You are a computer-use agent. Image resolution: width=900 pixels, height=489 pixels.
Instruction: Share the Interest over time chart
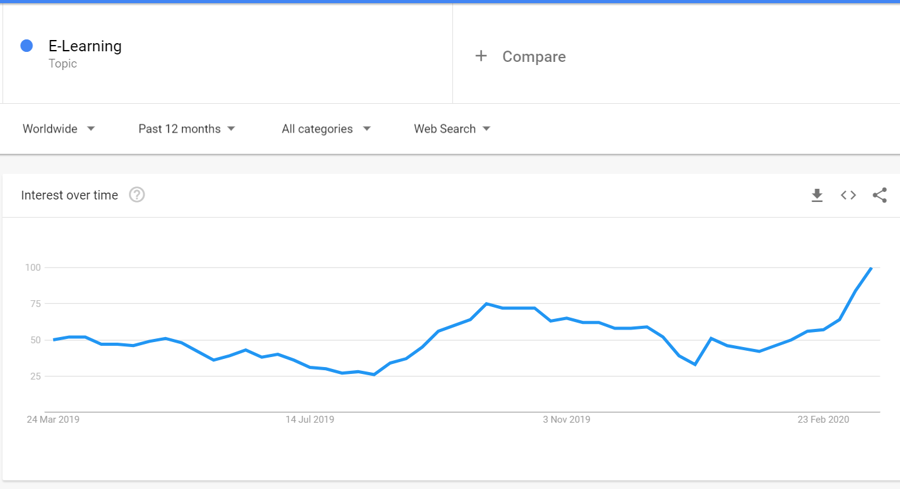tap(879, 195)
